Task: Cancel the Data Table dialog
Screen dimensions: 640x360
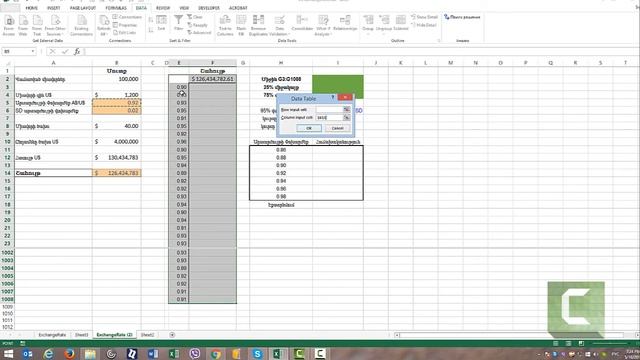Action: 337,128
